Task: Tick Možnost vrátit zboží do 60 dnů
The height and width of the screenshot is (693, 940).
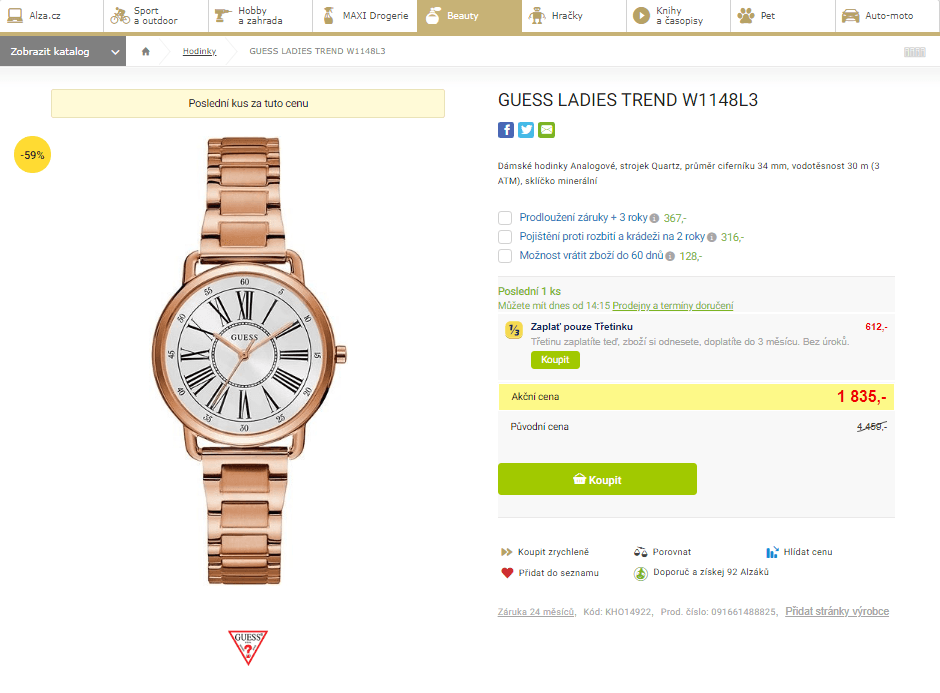Action: [505, 256]
